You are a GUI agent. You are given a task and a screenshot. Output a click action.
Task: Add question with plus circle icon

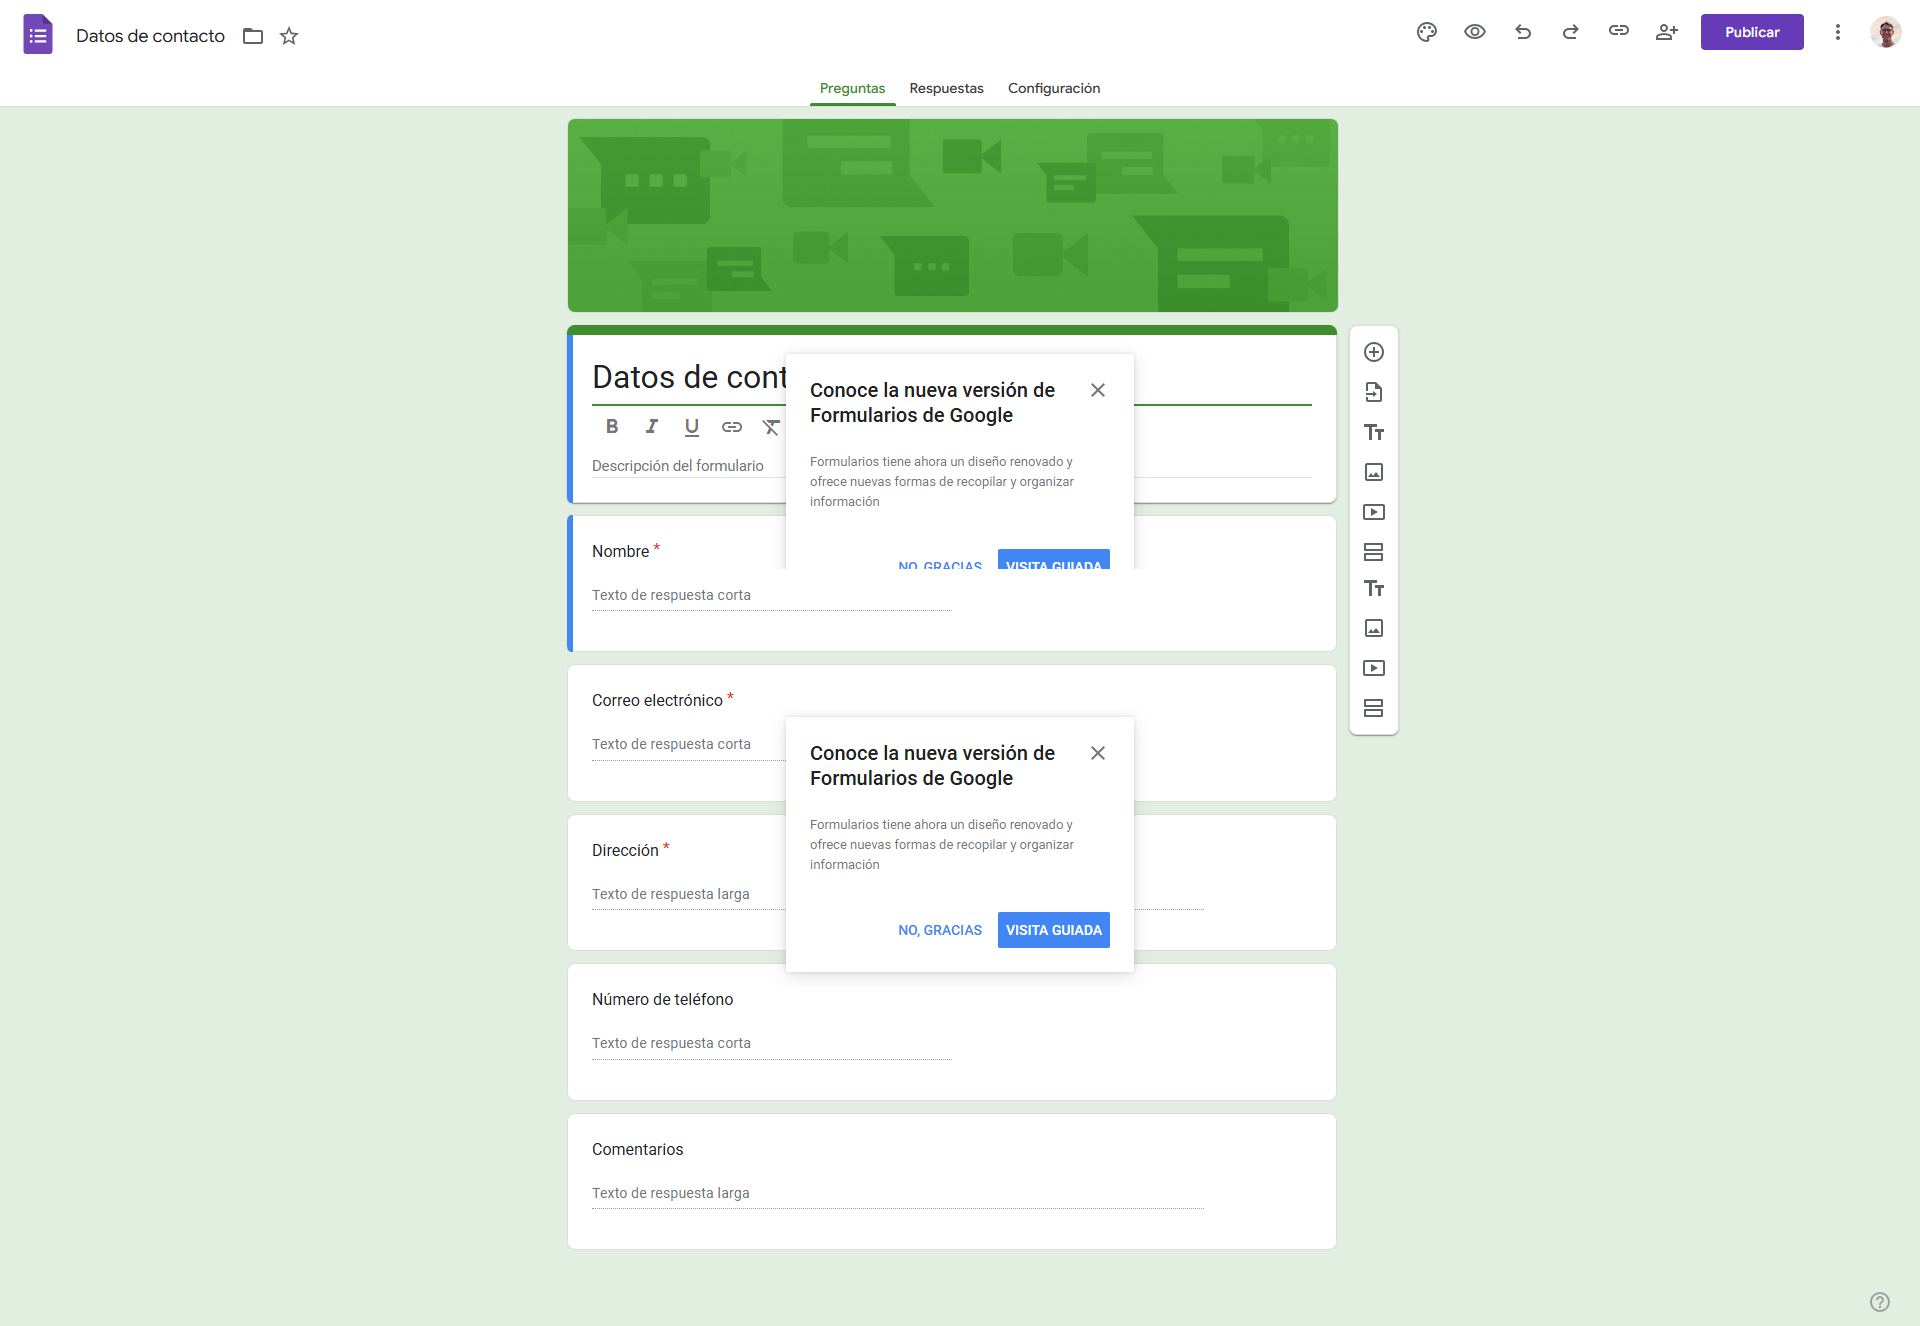coord(1374,352)
